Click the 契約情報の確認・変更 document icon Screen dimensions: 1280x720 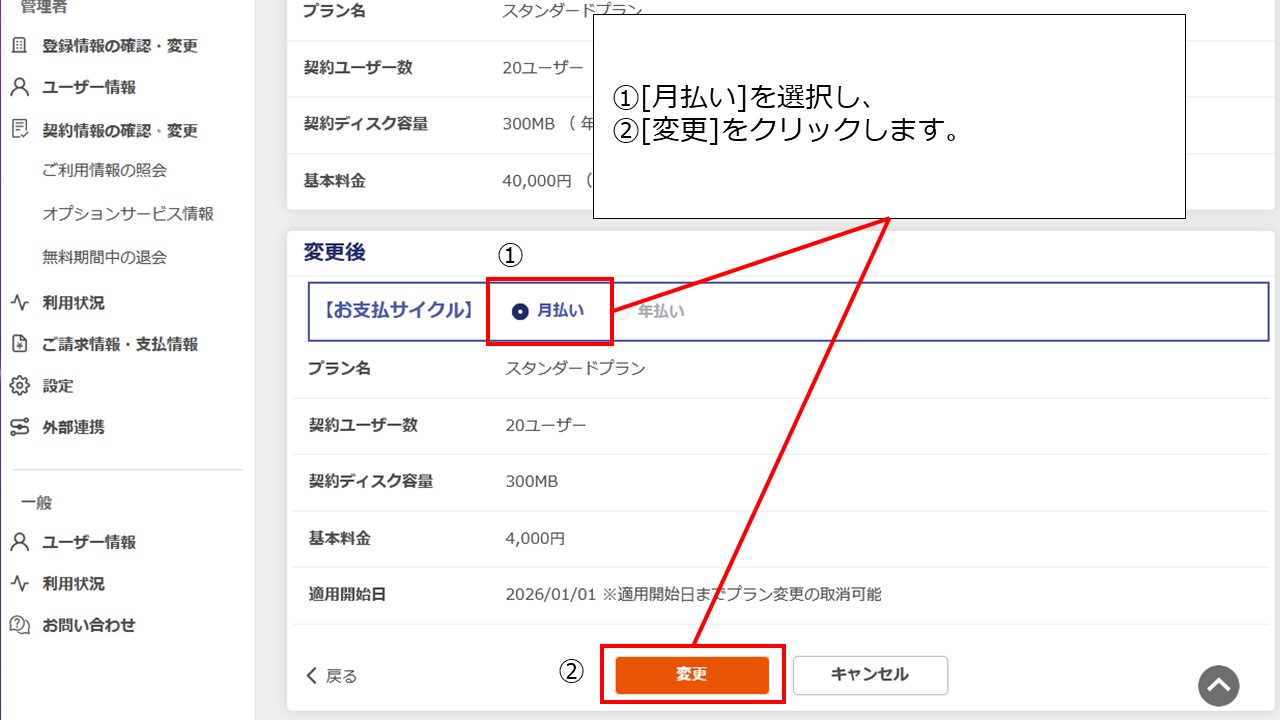tap(19, 129)
